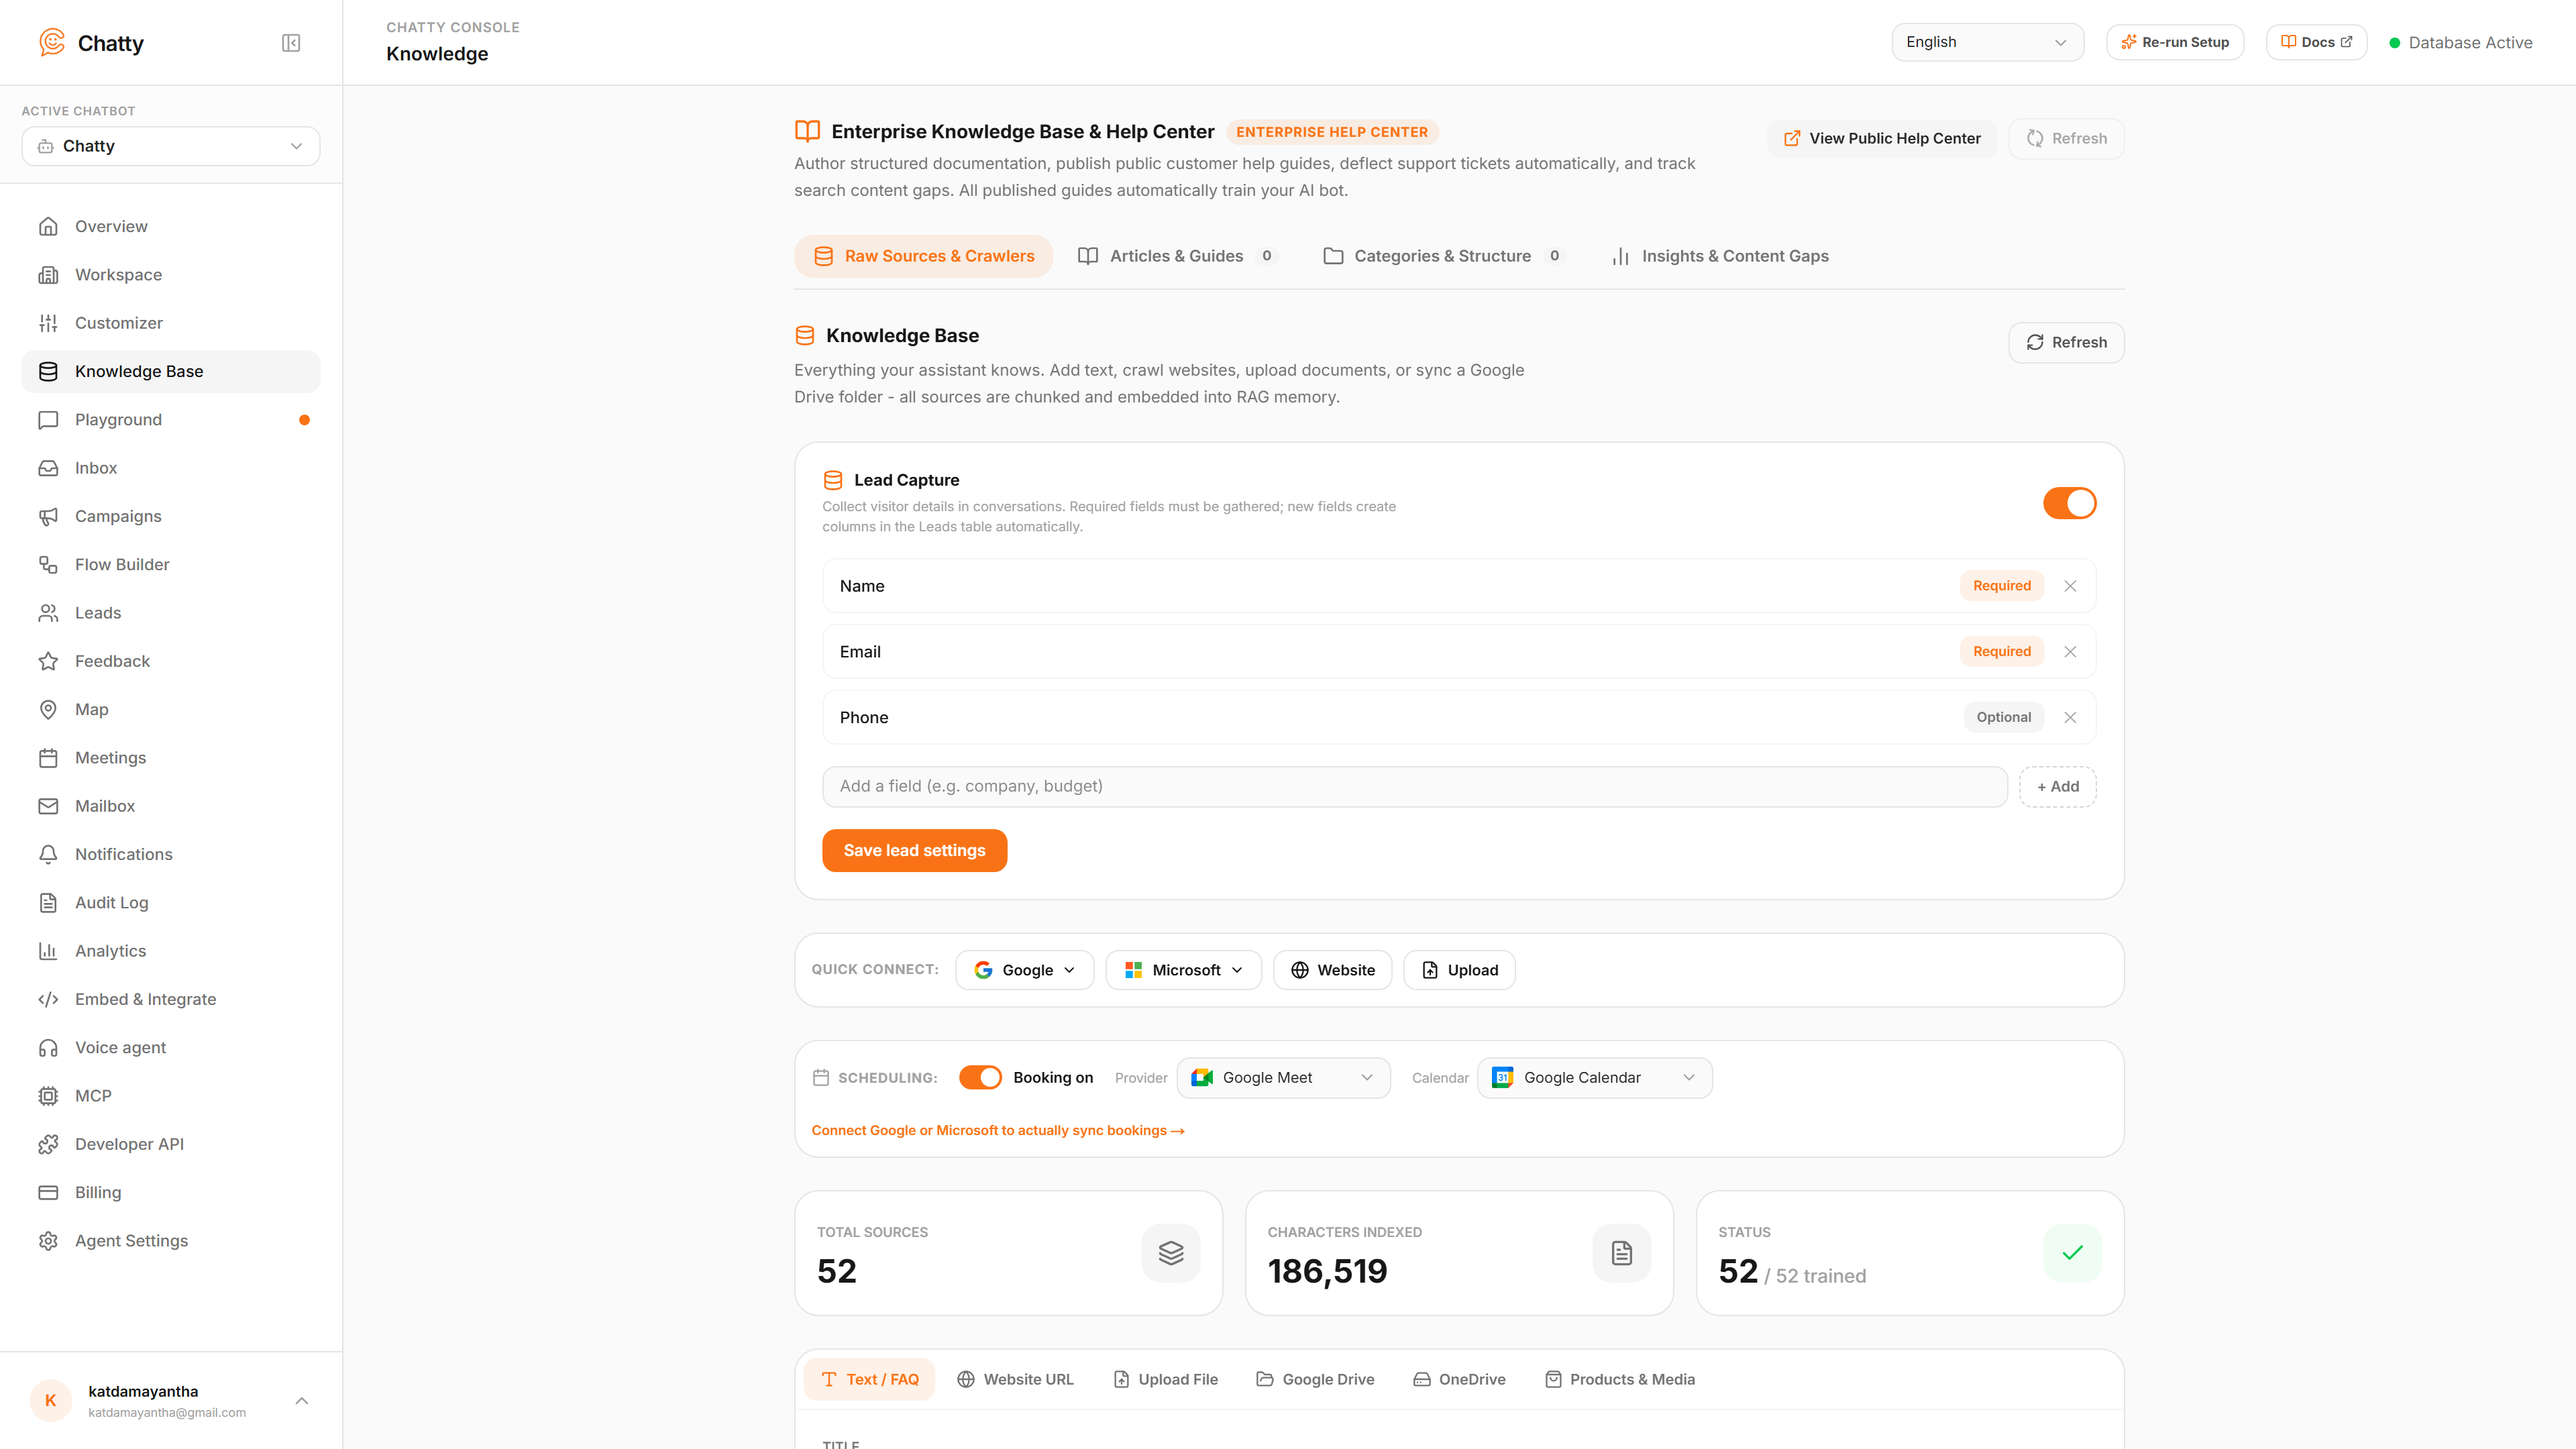This screenshot has width=2576, height=1449.
Task: Click the + Add field button
Action: (2057, 787)
